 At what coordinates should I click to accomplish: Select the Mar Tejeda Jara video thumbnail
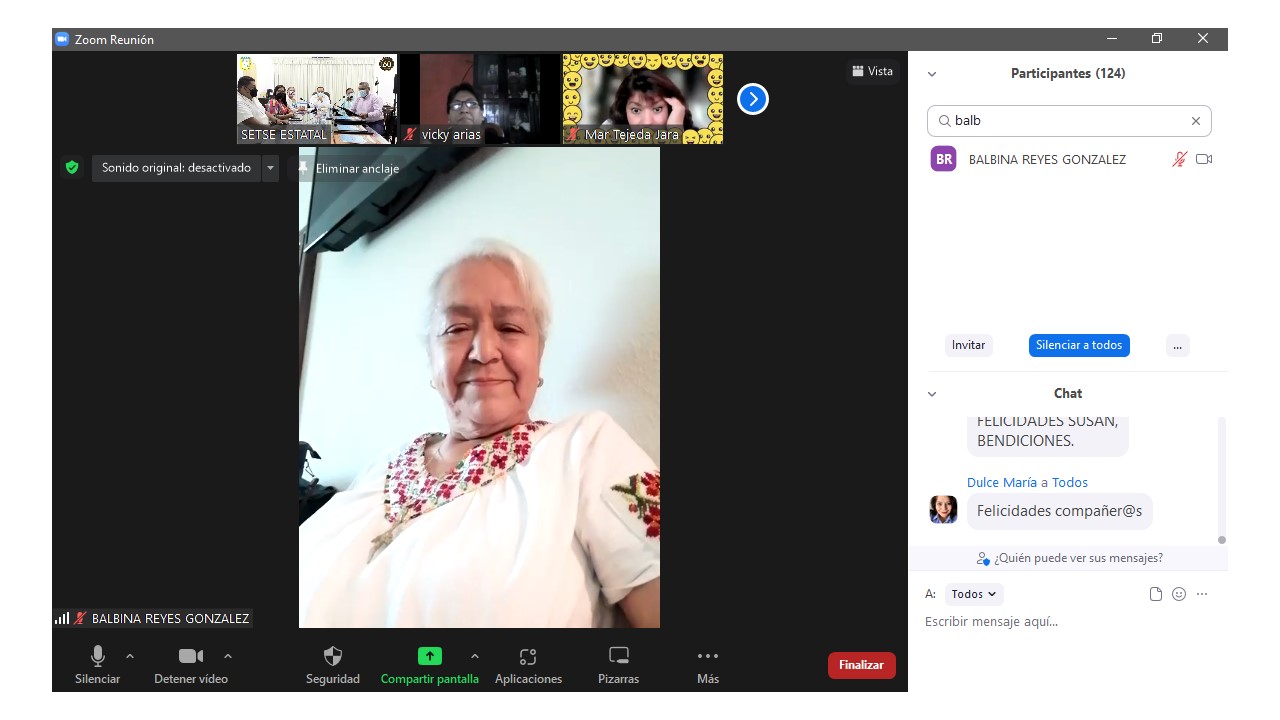pyautogui.click(x=643, y=99)
